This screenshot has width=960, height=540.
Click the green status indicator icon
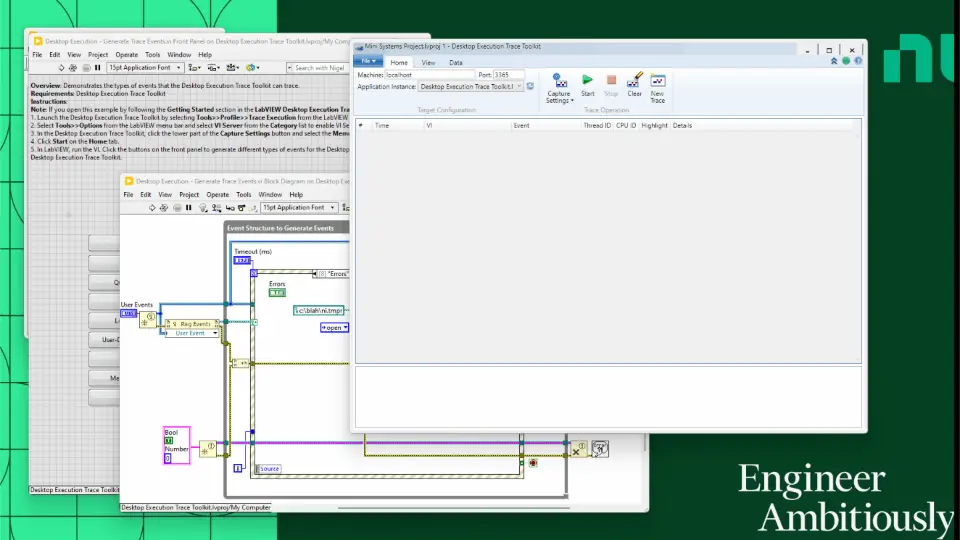[x=846, y=61]
